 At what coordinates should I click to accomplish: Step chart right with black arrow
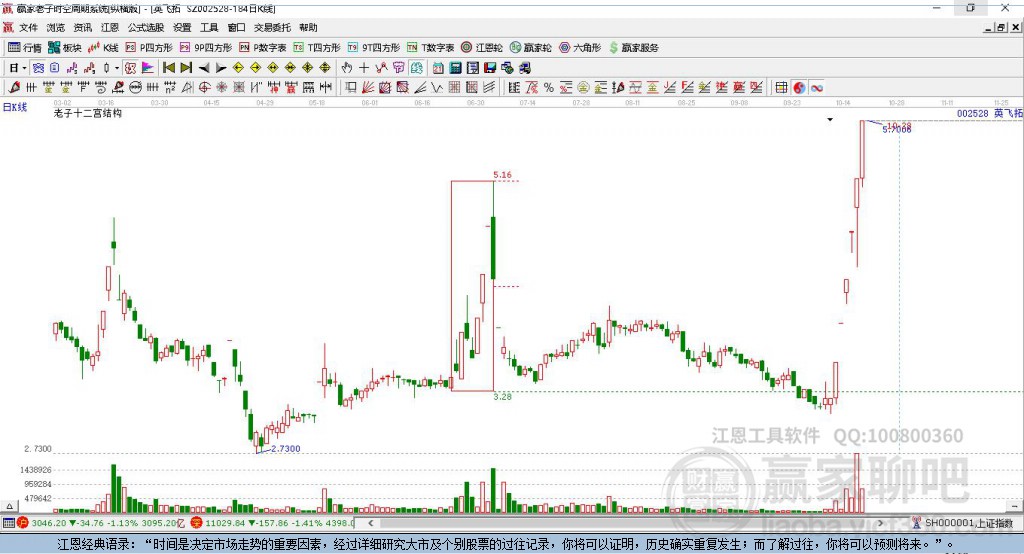[221, 68]
